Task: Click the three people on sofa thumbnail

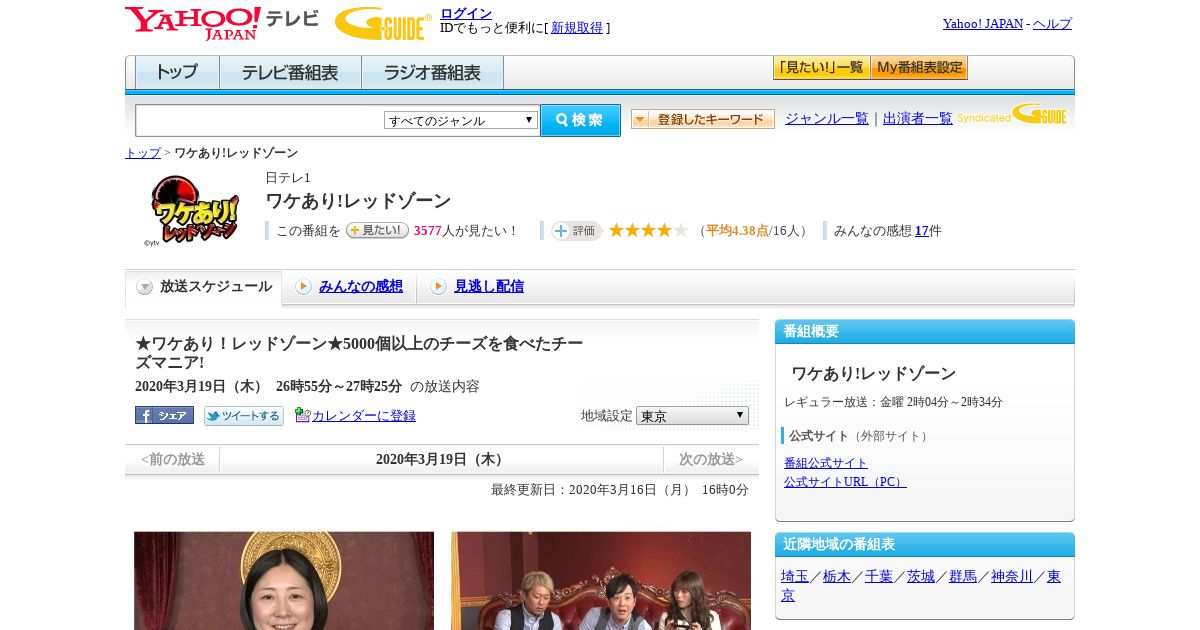Action: (601, 580)
